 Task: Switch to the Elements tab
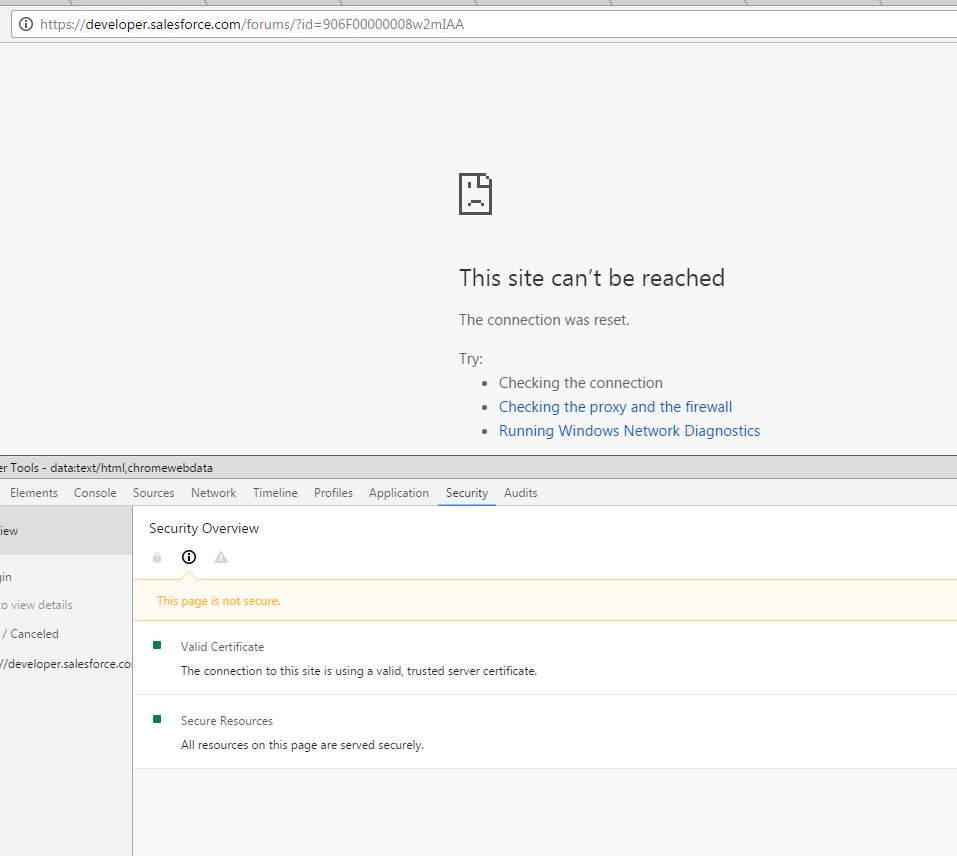tap(34, 493)
